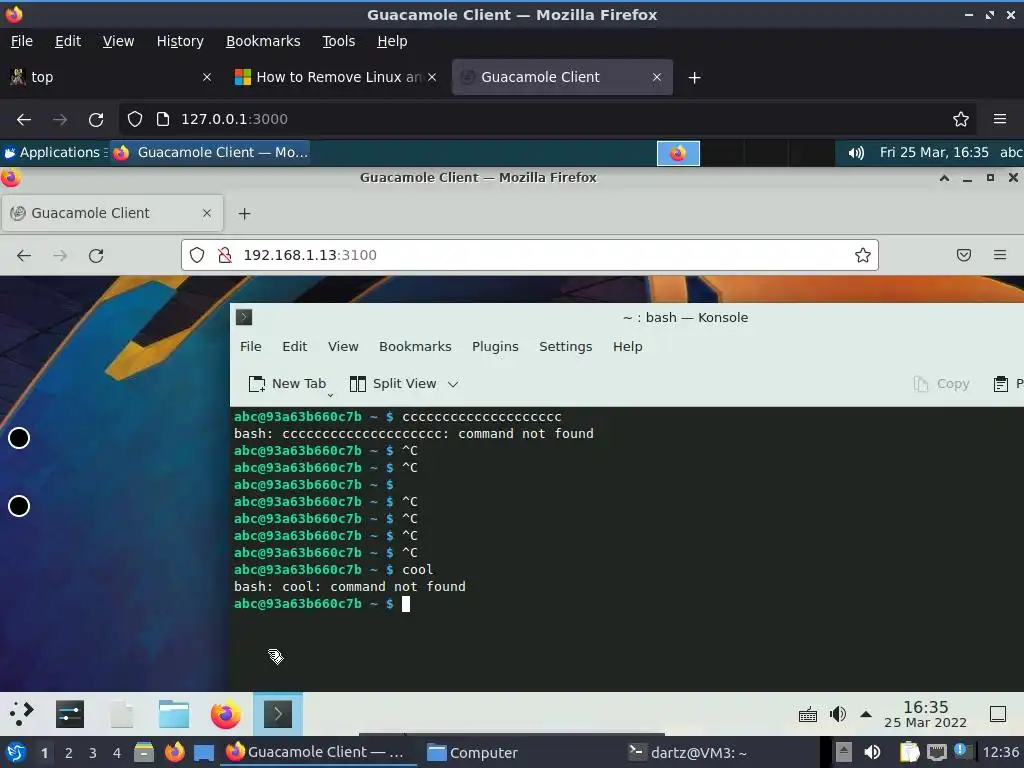The image size is (1024, 768).
Task: Open the outer Firefox Bookmarks menu
Action: click(263, 41)
